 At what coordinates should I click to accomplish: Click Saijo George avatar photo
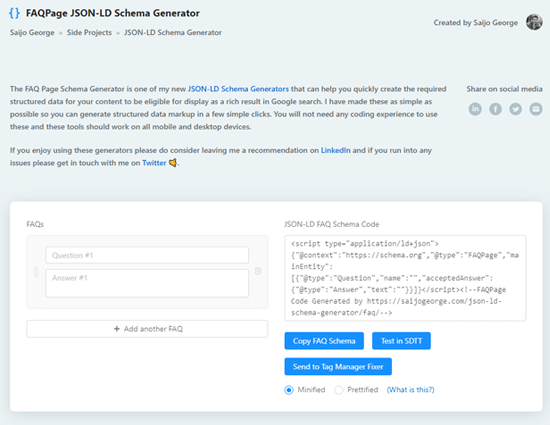534,22
